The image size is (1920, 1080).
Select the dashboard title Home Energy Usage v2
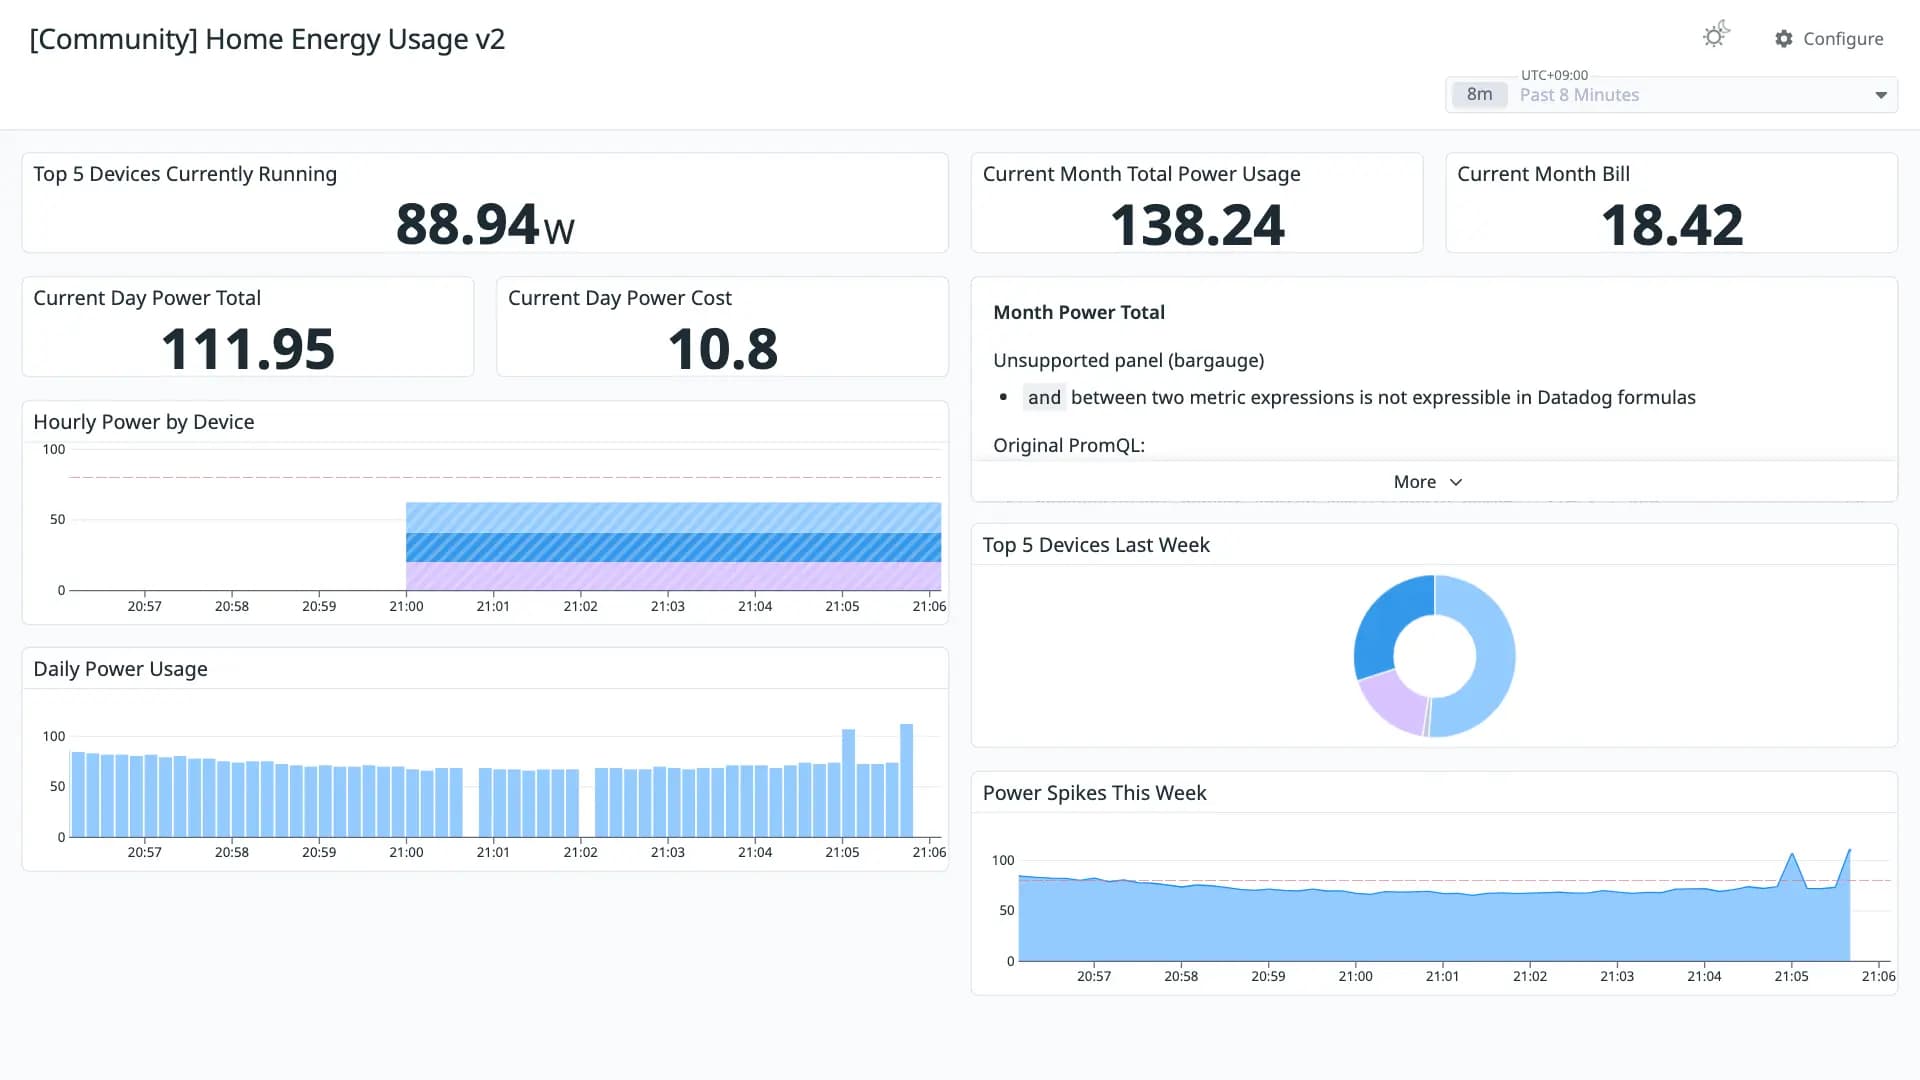(x=267, y=39)
